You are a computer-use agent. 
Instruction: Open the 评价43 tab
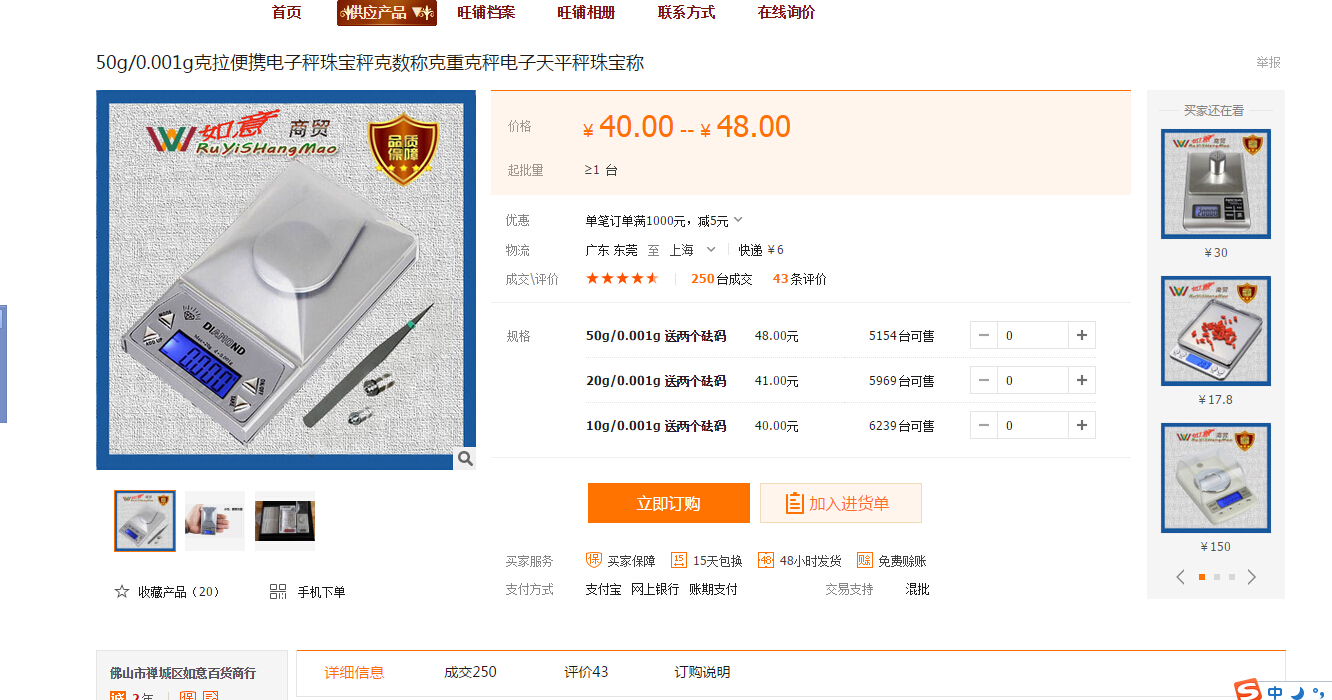[586, 672]
